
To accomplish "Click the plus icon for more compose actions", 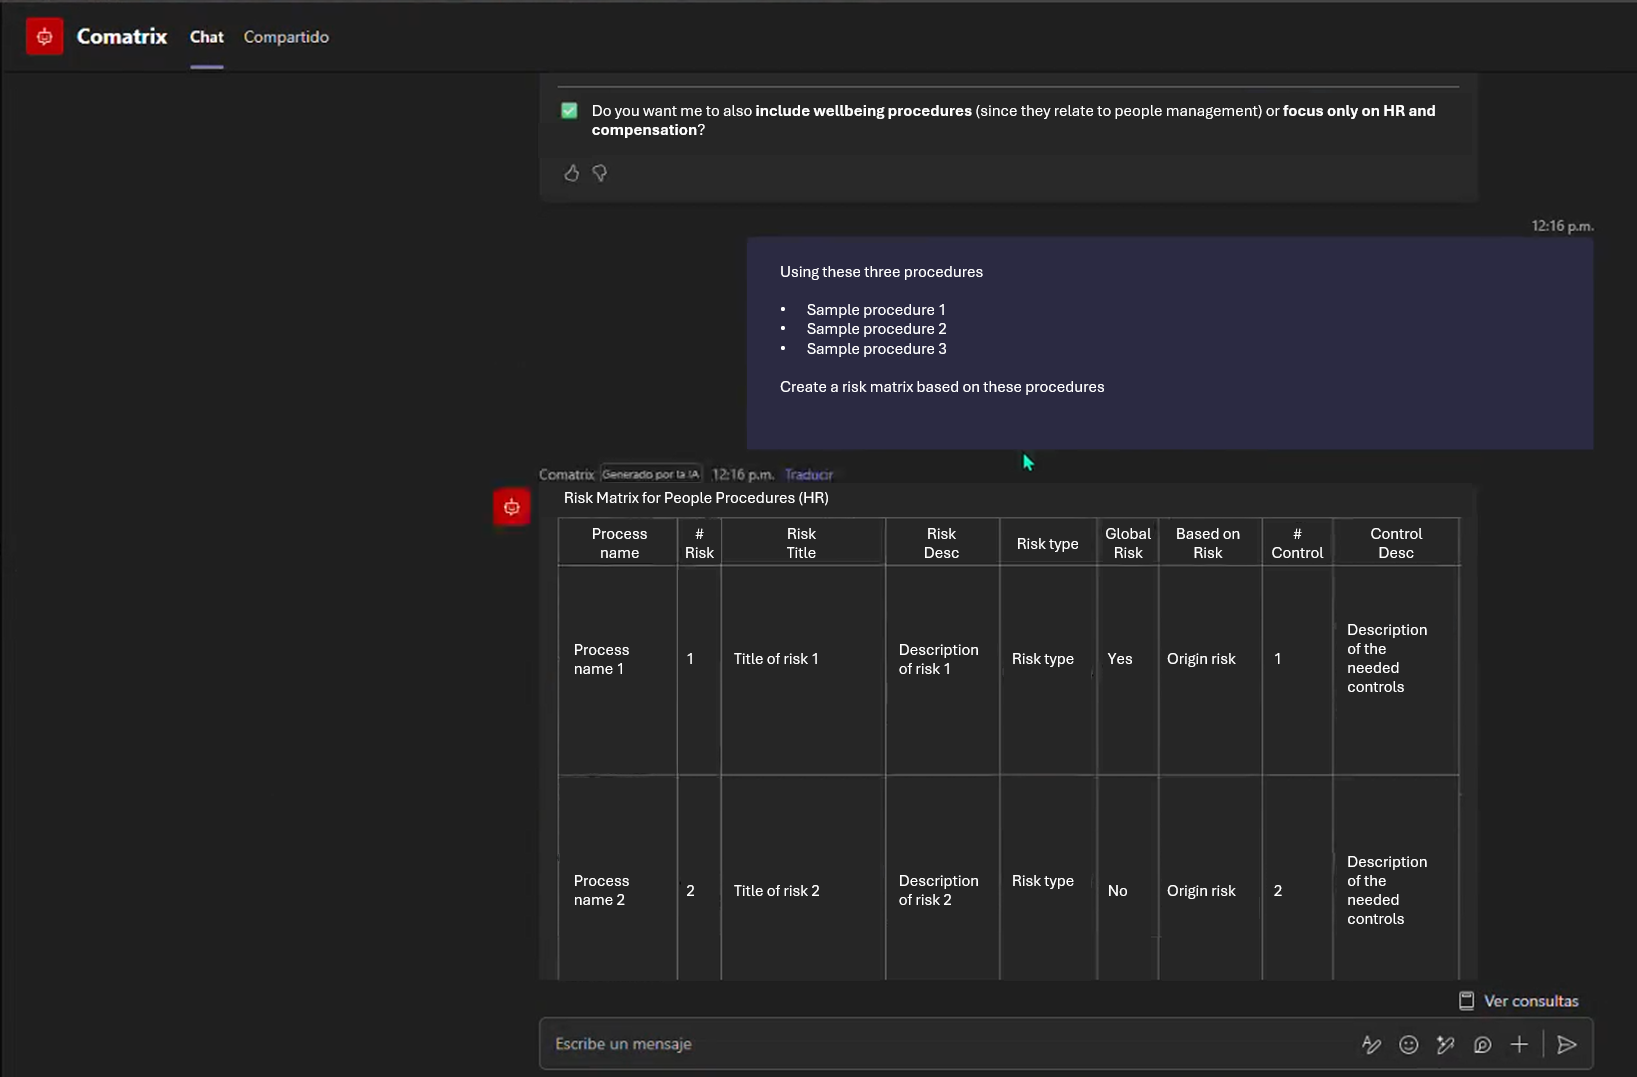I will coord(1519,1044).
